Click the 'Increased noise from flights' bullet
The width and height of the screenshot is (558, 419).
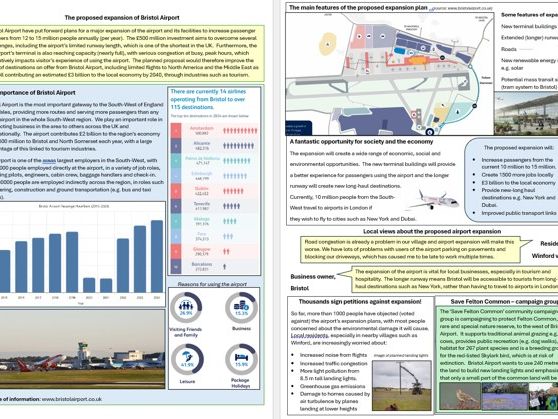[x=333, y=355]
